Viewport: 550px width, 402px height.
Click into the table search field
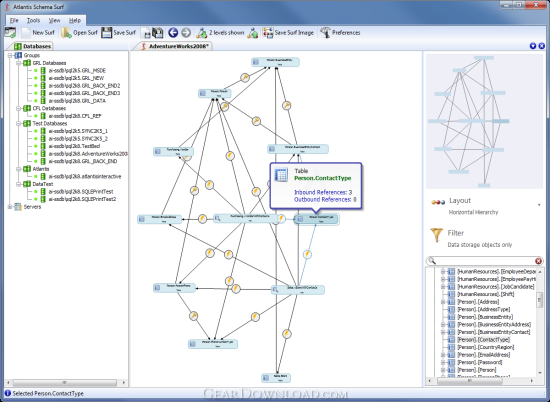485,261
